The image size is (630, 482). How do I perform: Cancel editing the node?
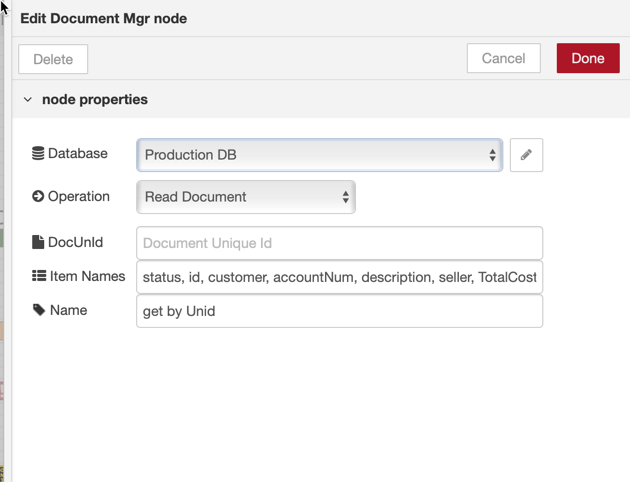pos(503,58)
